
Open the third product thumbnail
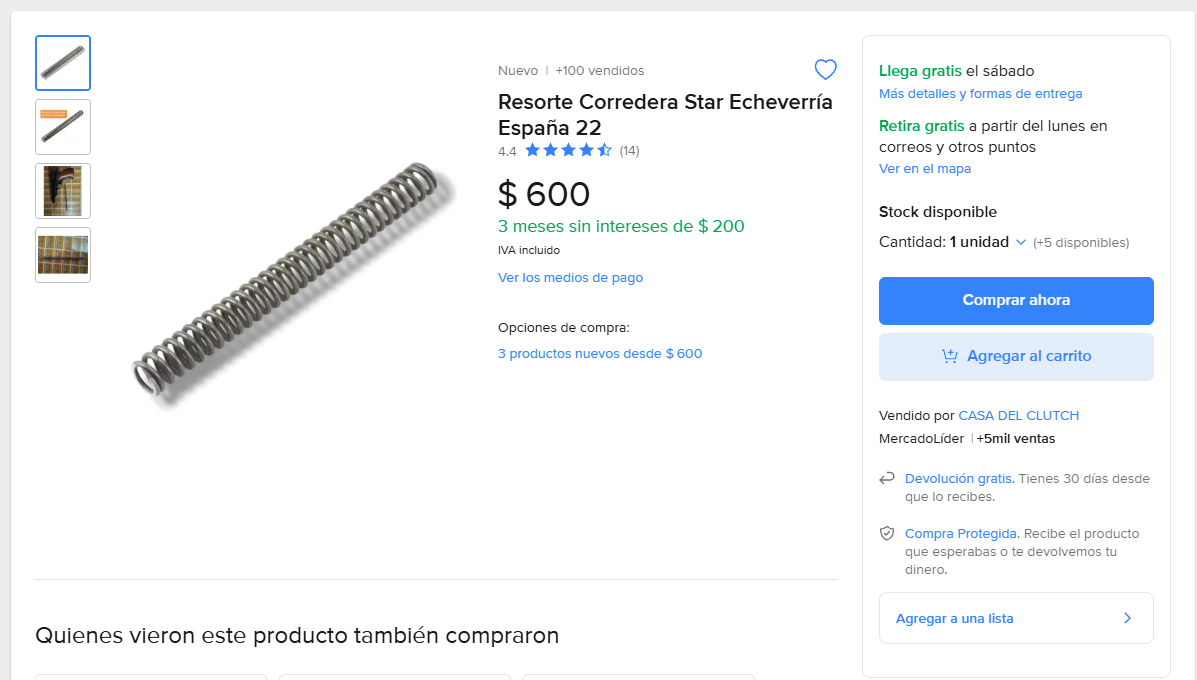coord(63,191)
